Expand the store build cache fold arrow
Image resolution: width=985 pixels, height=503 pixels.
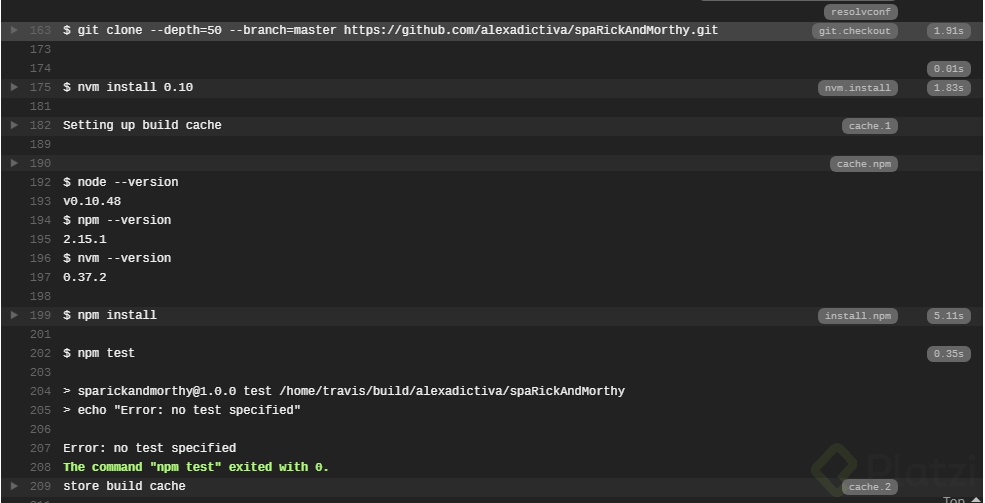(14, 486)
